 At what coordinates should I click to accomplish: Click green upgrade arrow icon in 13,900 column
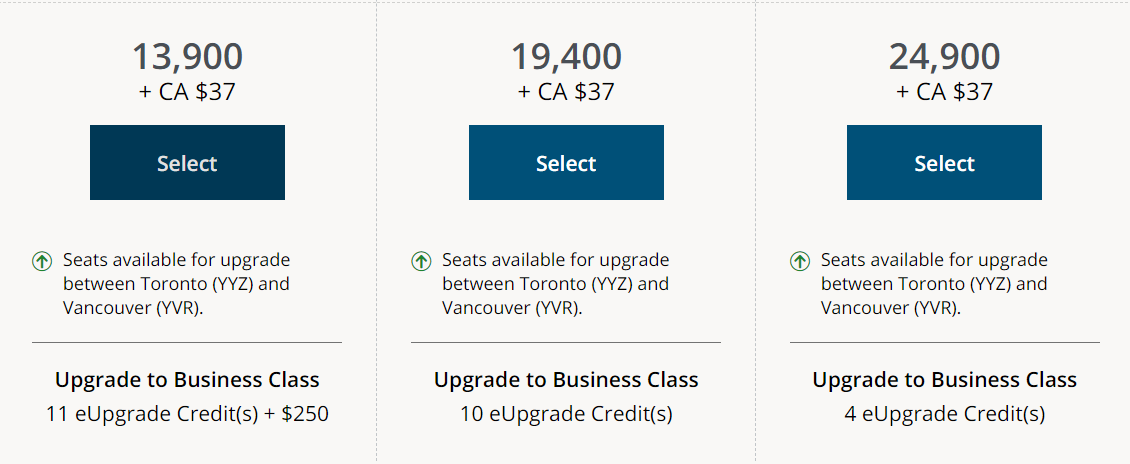pos(42,261)
